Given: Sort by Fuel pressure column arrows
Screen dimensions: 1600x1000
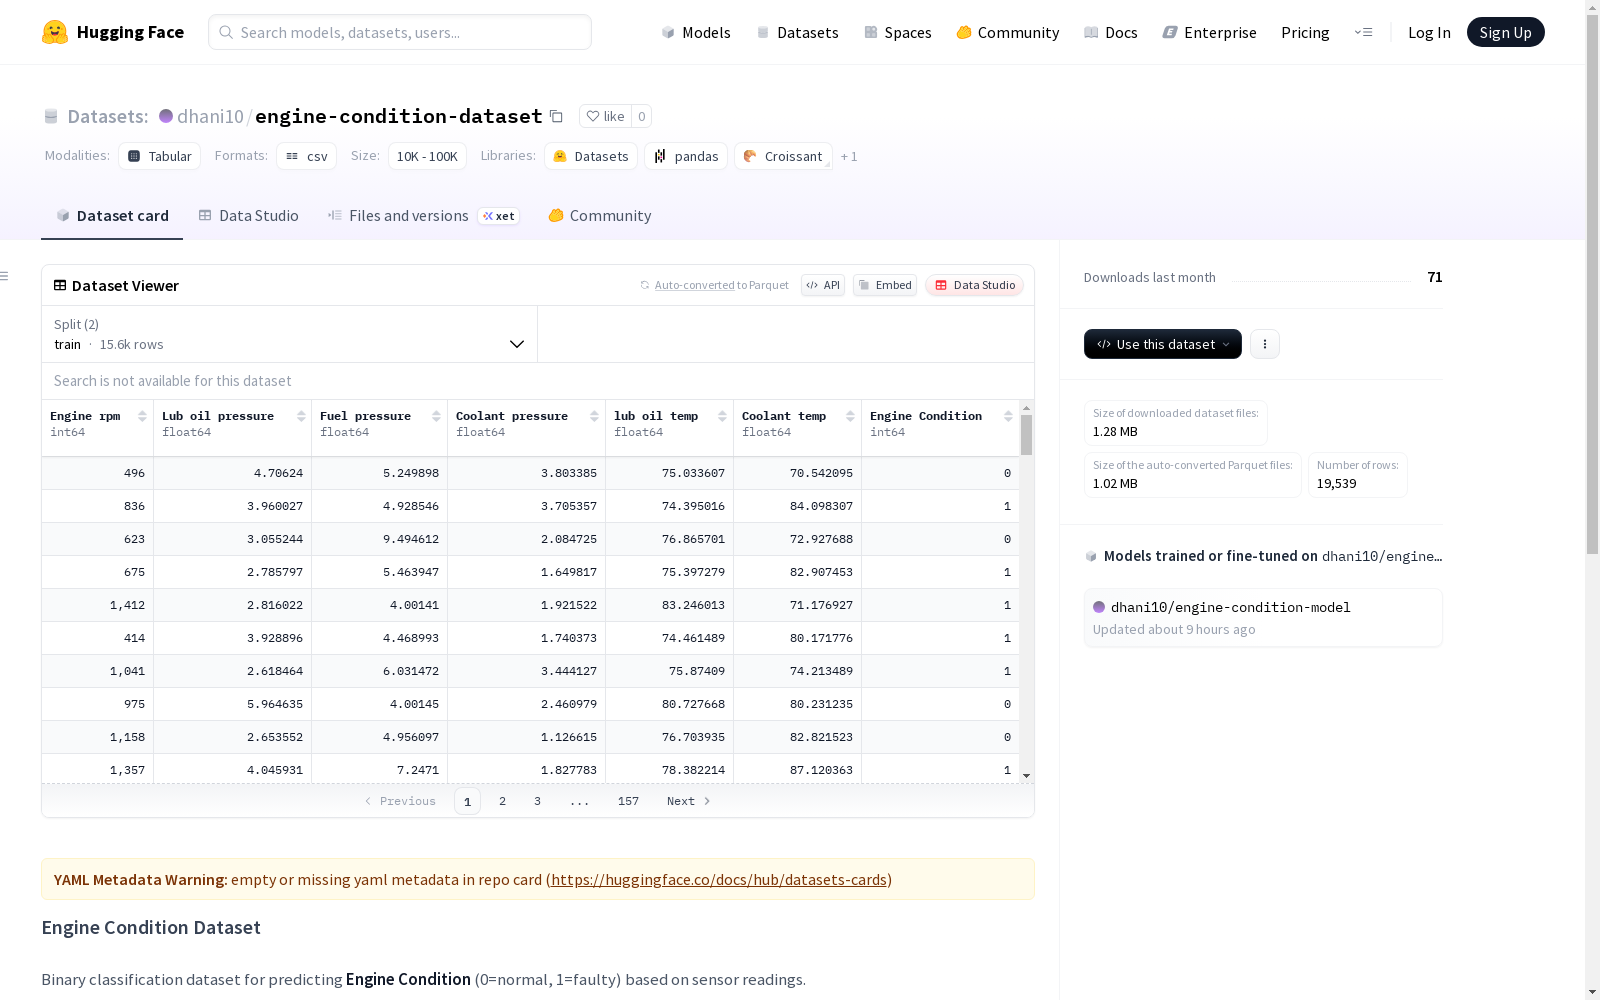Looking at the screenshot, I should (436, 416).
